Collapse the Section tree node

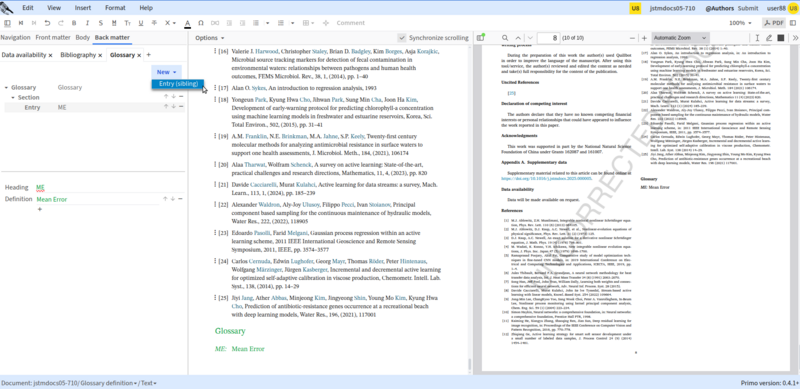click(x=13, y=98)
